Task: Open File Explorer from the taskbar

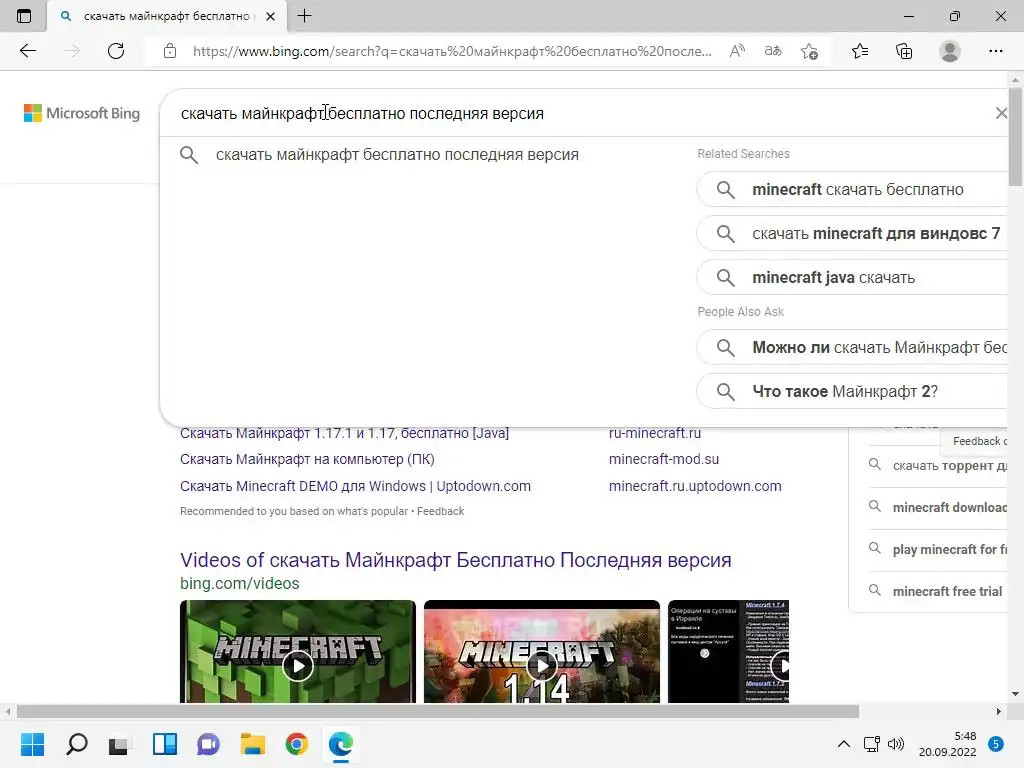Action: tap(252, 744)
